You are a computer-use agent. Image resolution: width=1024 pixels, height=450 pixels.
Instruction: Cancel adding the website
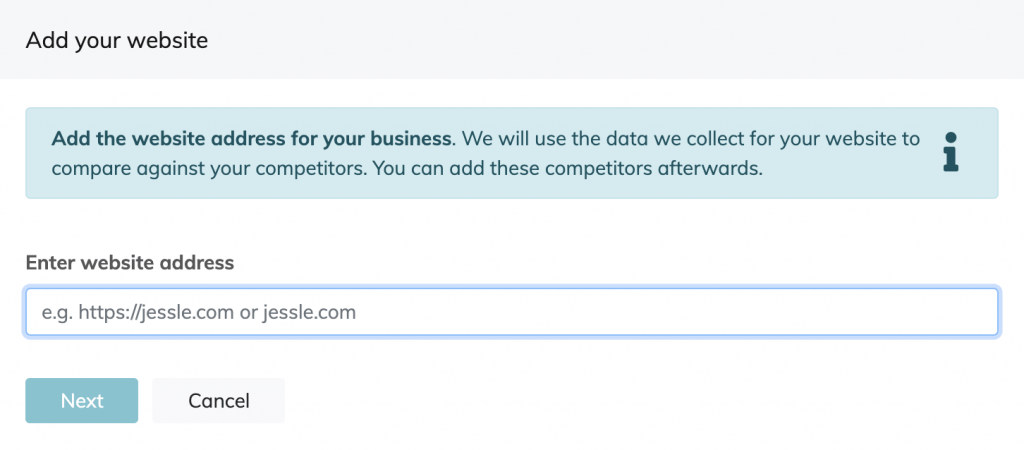[219, 400]
